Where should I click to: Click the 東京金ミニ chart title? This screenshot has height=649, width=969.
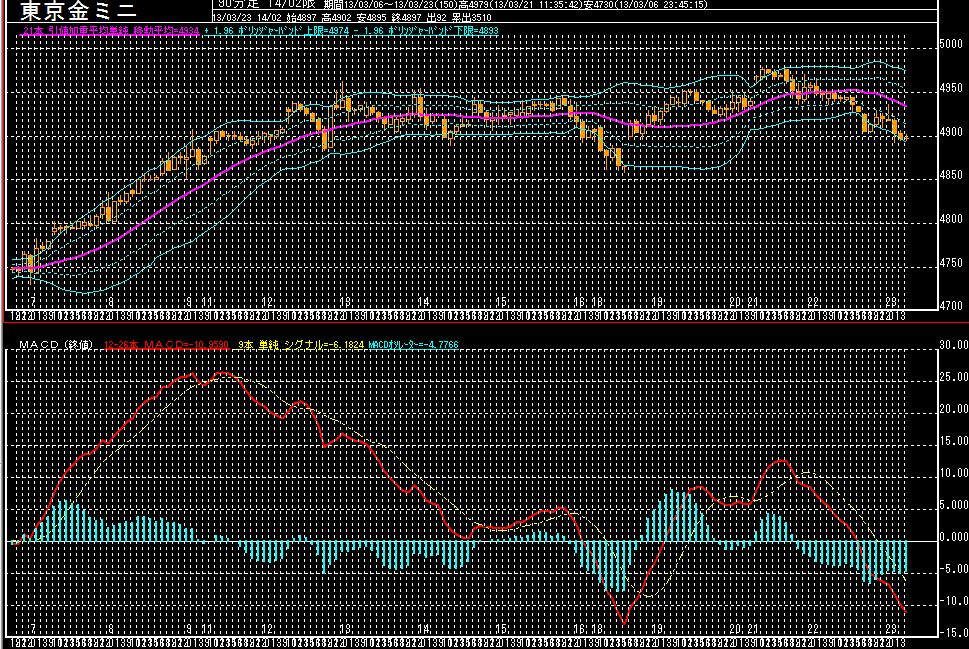pyautogui.click(x=78, y=11)
